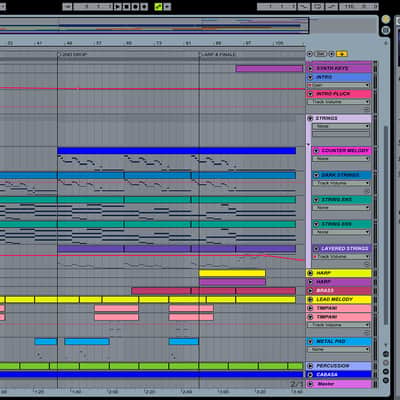Click the vertical track-list scrollbar

click(x=386, y=225)
